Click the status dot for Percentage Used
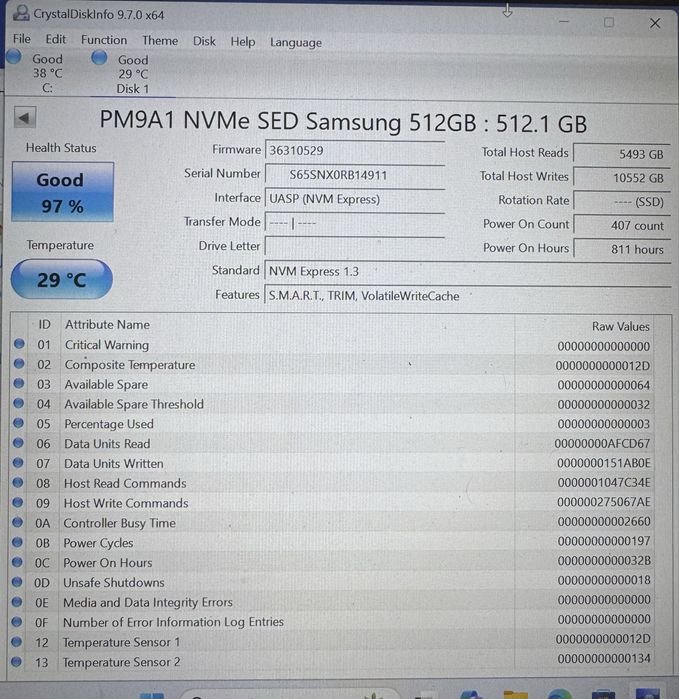Image resolution: width=679 pixels, height=699 pixels. [18, 423]
